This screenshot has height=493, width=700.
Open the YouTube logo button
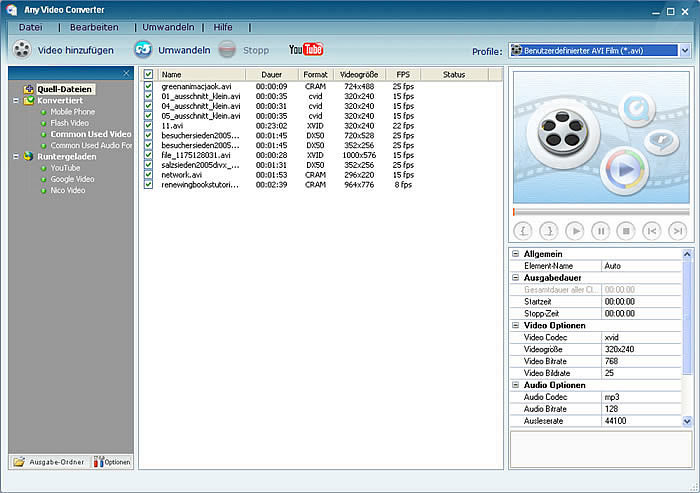tap(306, 49)
